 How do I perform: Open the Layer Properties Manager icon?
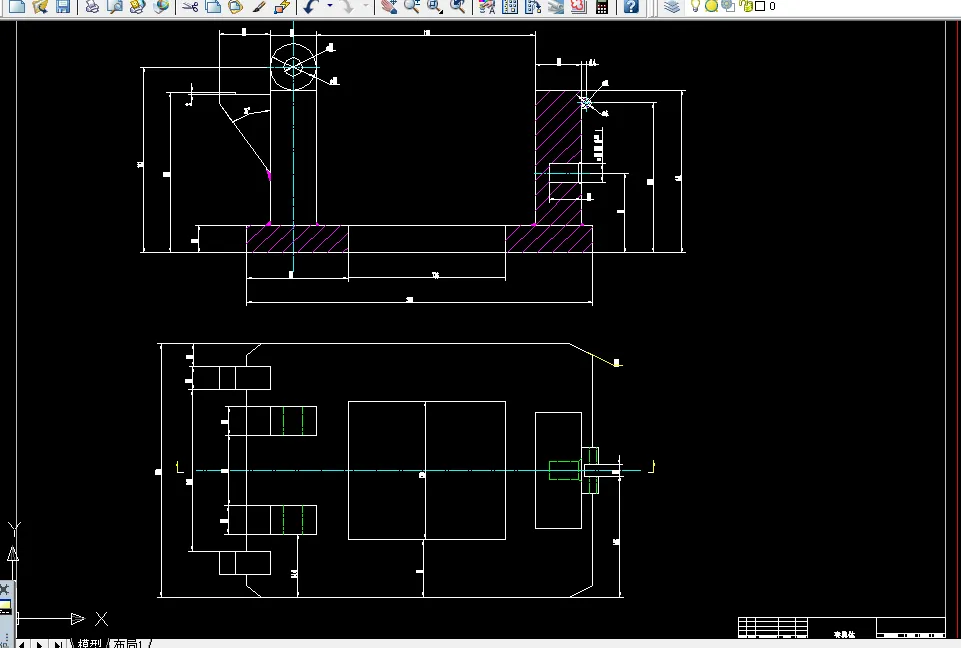[672, 7]
